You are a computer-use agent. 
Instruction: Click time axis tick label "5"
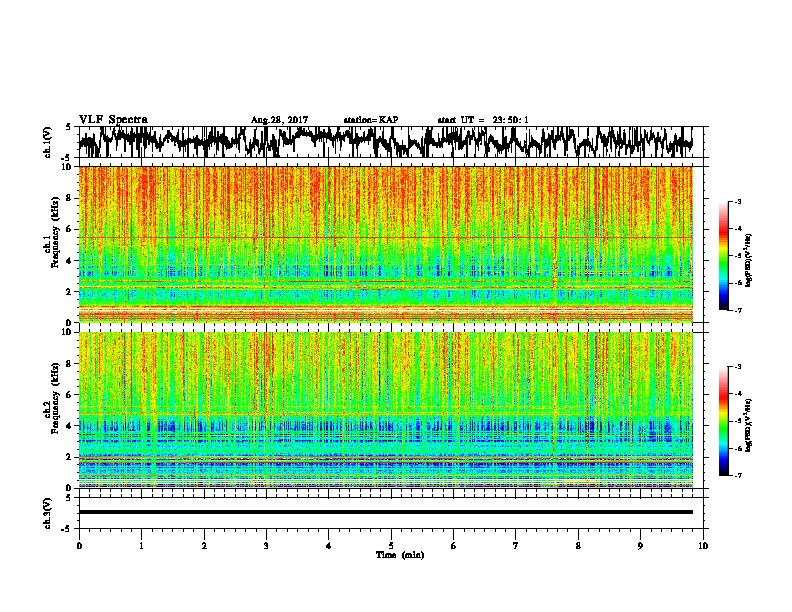coord(391,546)
